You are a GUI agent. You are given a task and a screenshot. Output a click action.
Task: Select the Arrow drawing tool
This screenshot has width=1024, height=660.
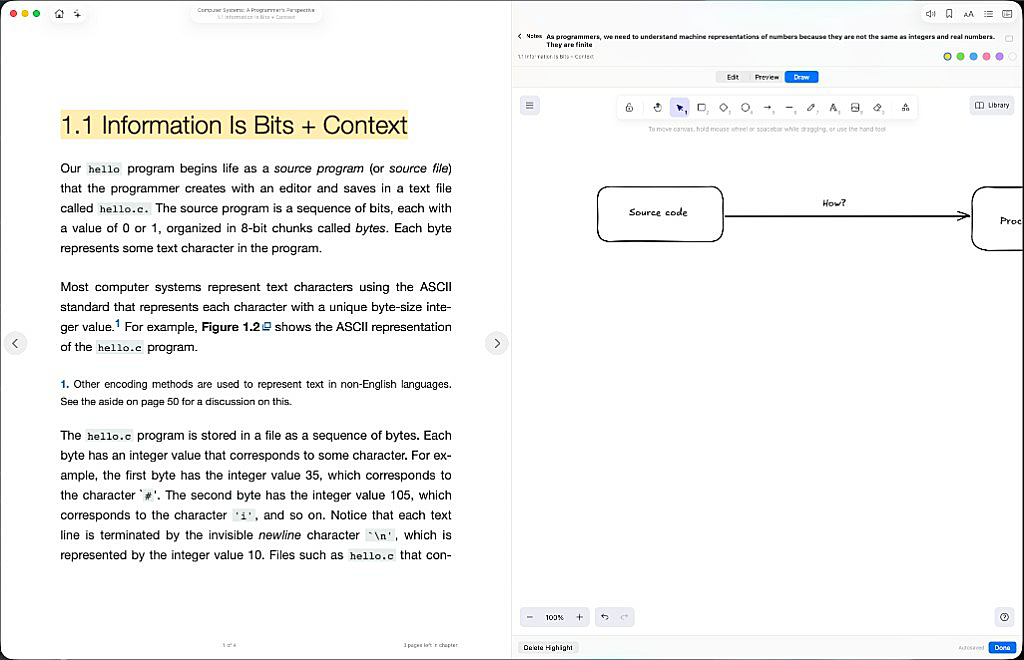pyautogui.click(x=767, y=108)
